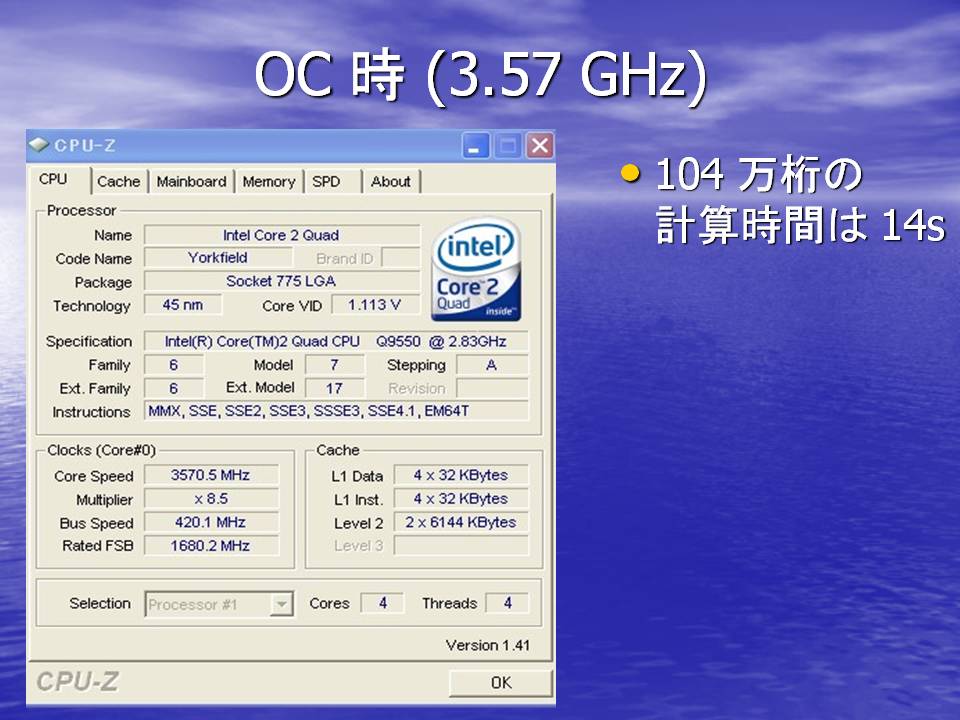Click the empty Revision field

click(x=492, y=388)
